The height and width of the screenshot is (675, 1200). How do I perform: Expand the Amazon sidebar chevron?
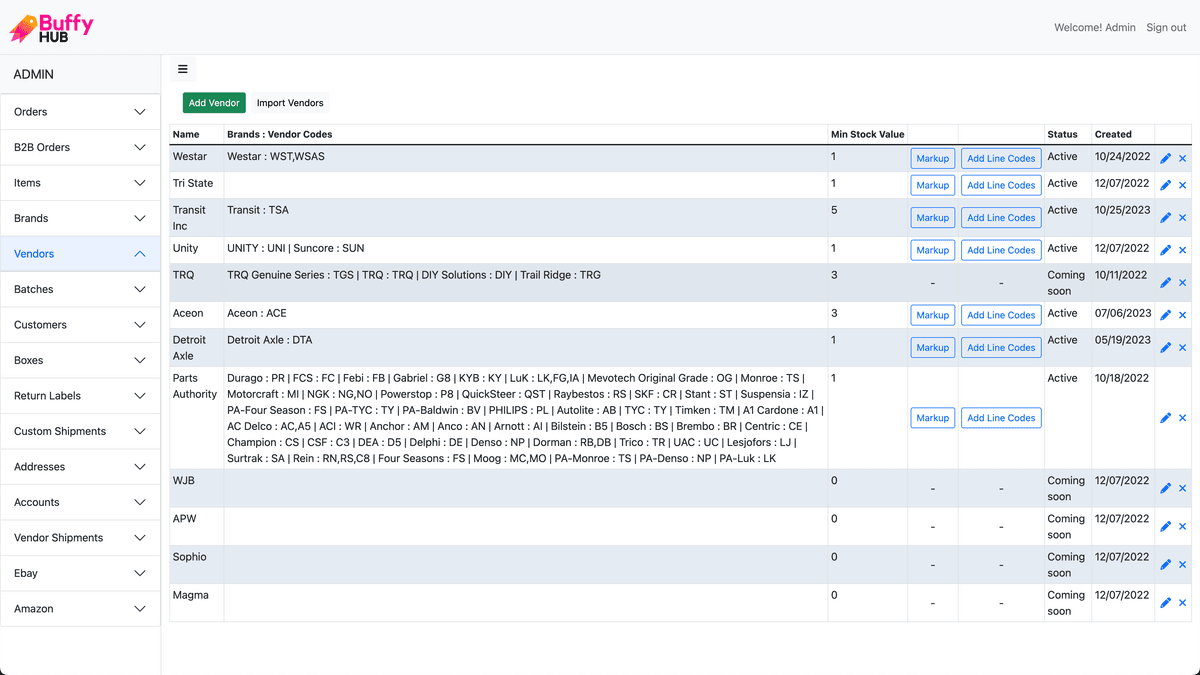(140, 609)
